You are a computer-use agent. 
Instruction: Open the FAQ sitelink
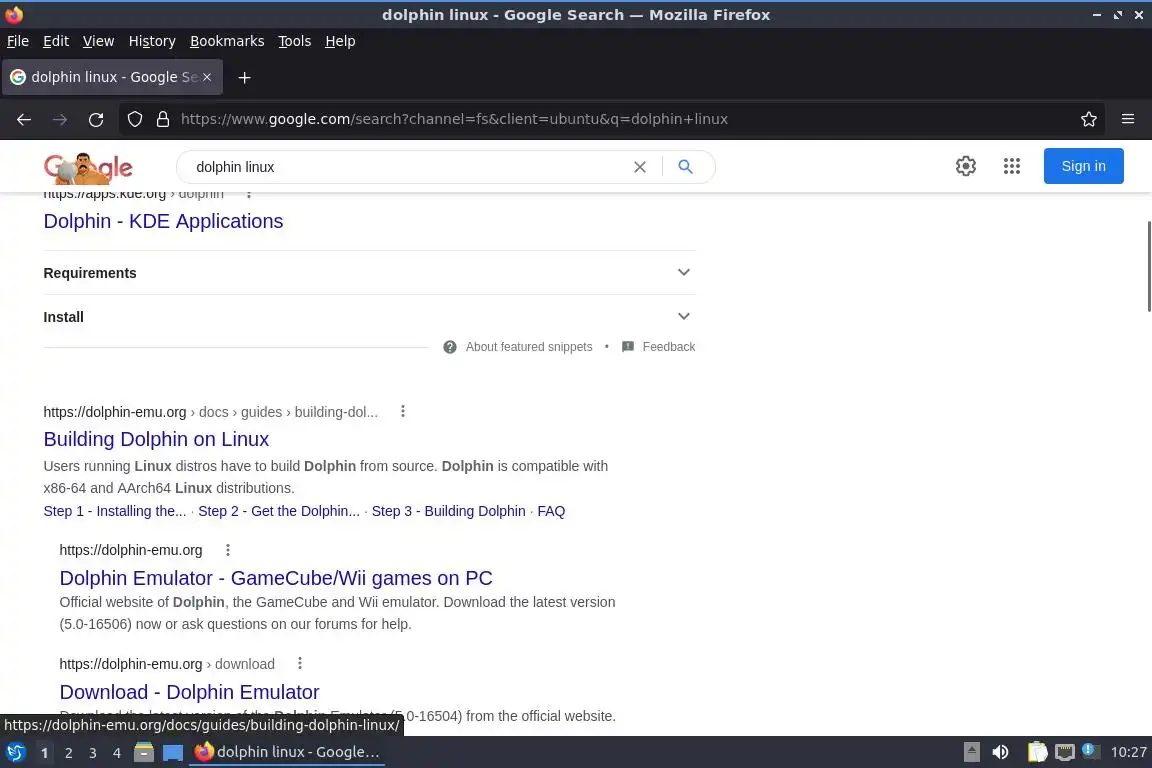(x=551, y=511)
